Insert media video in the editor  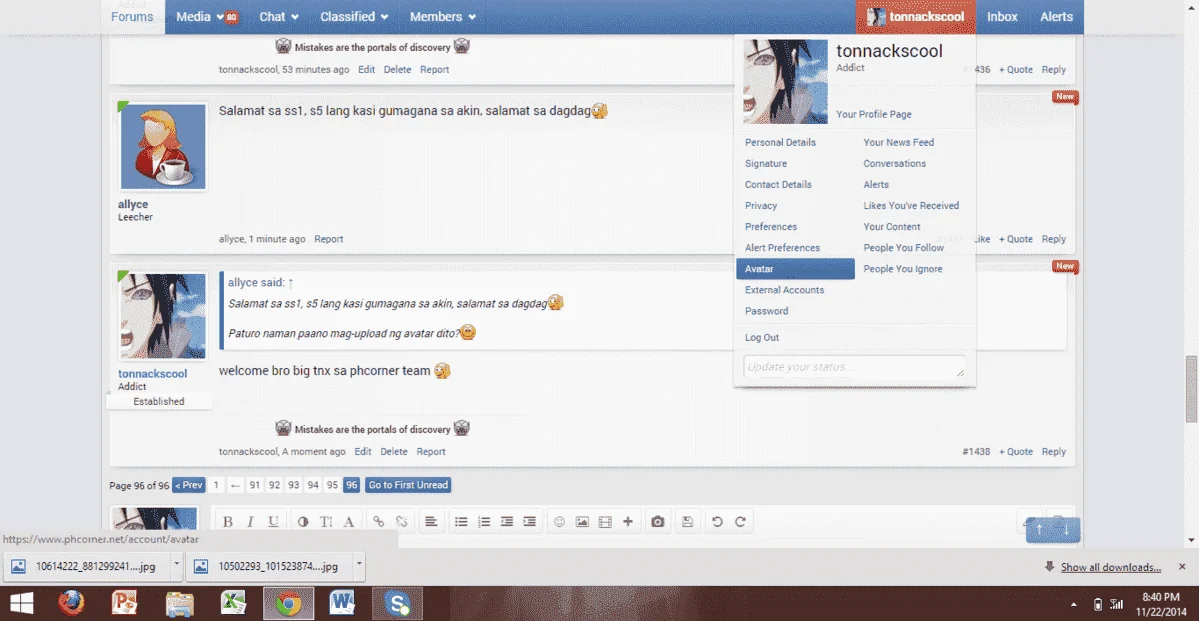pyautogui.click(x=605, y=522)
